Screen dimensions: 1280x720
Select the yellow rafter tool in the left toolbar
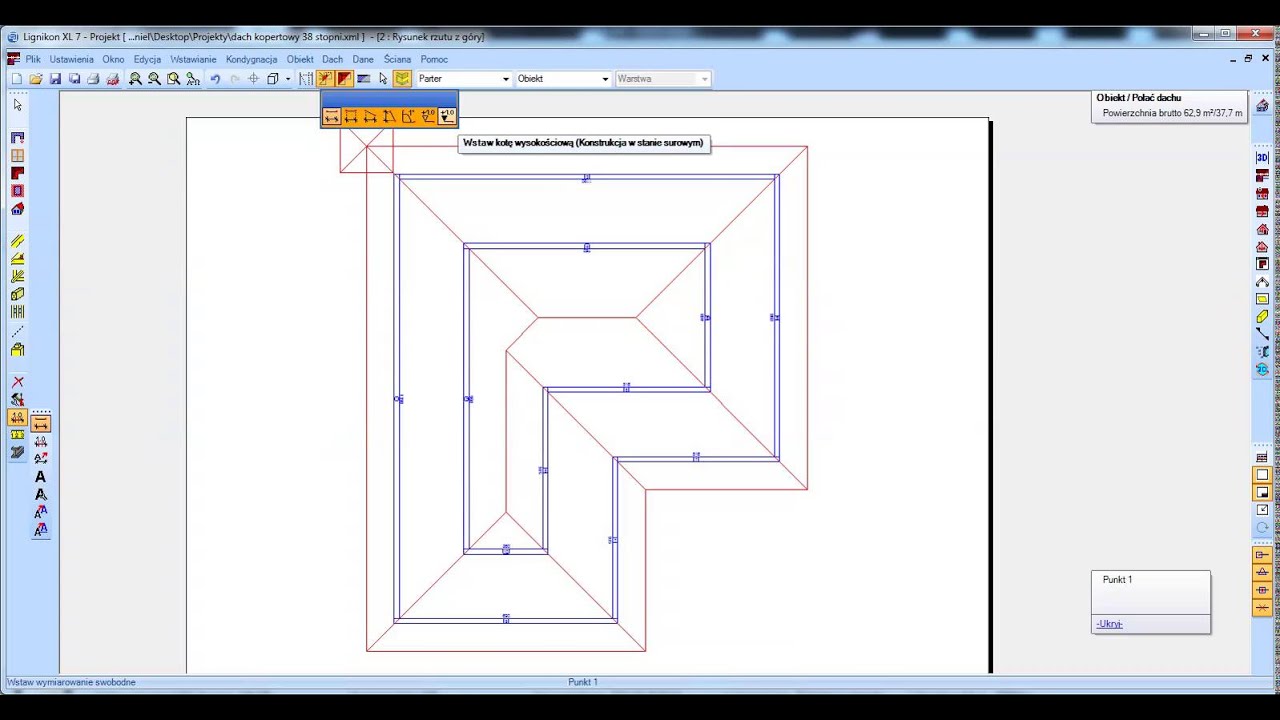(x=17, y=241)
